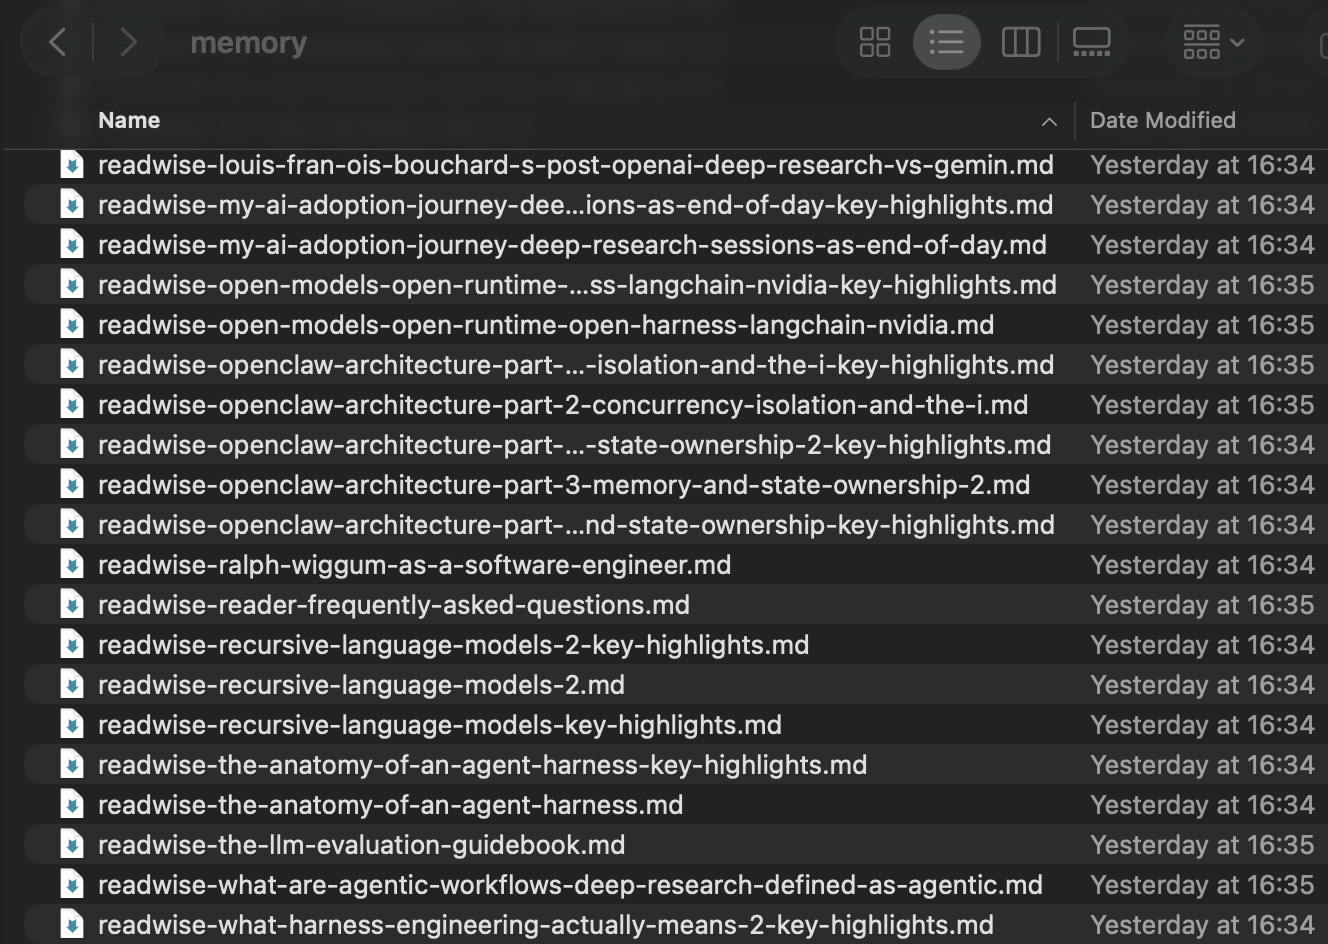The image size is (1328, 944).
Task: Switch to gallery view
Action: click(x=1092, y=42)
